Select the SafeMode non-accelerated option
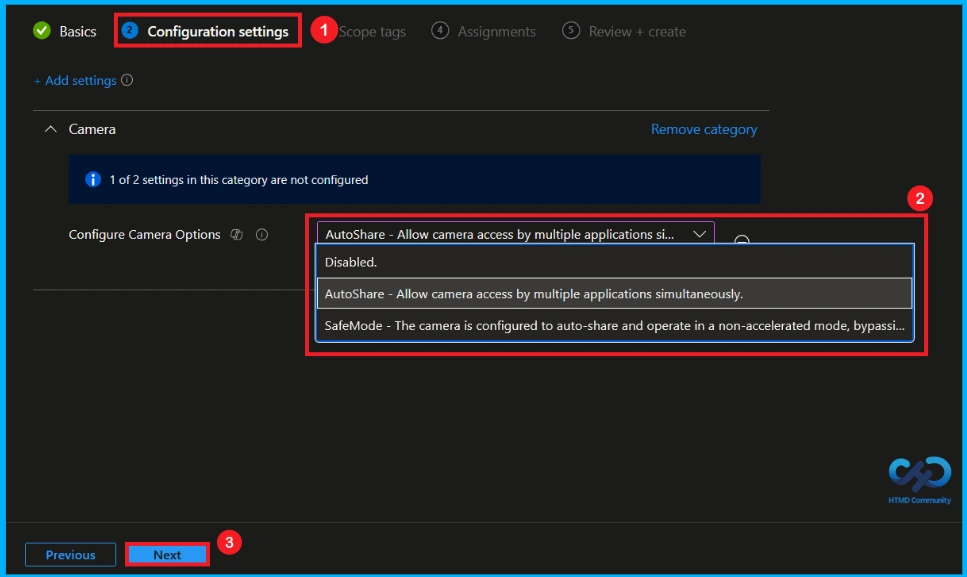This screenshot has height=577, width=967. (x=614, y=325)
